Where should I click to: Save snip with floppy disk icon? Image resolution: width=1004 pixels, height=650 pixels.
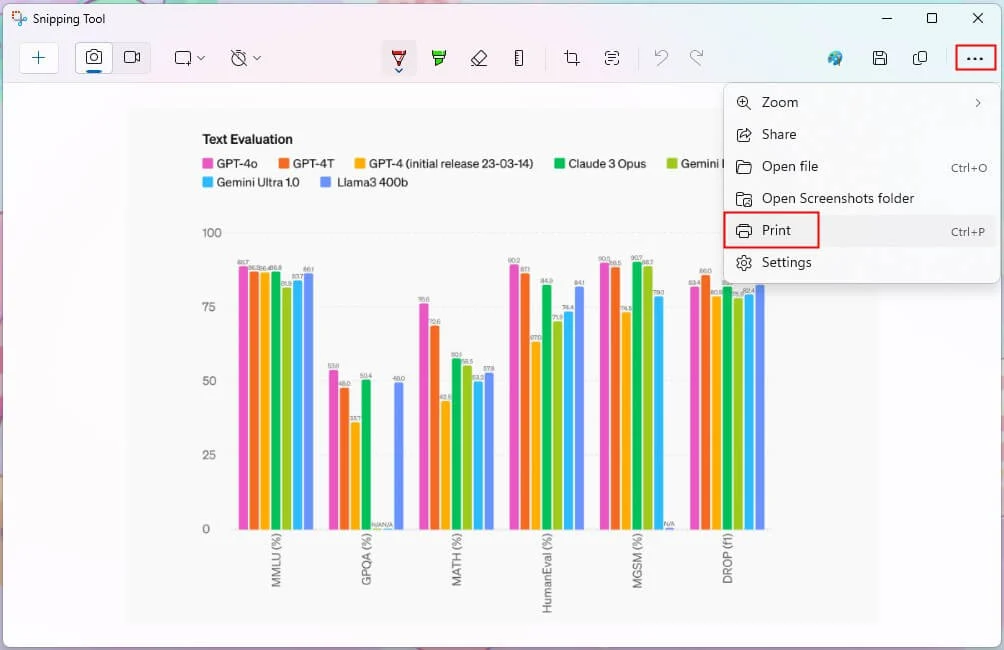coord(880,58)
